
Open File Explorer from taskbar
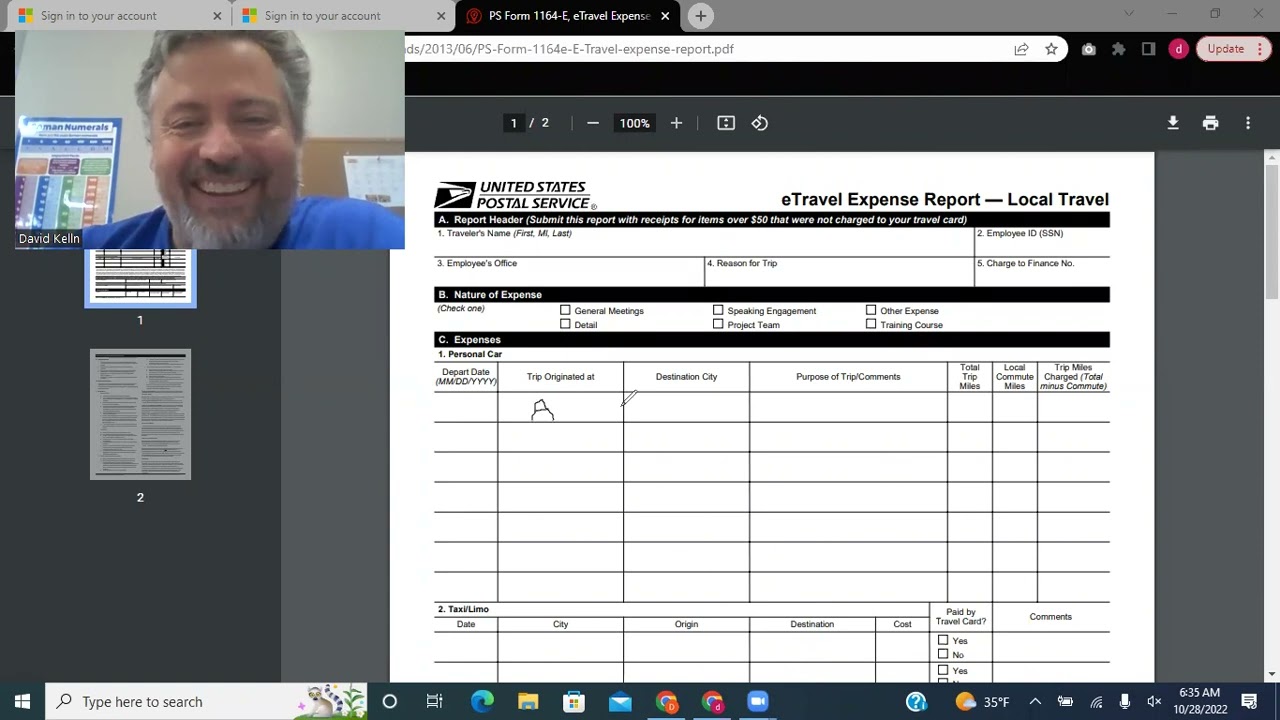click(528, 702)
